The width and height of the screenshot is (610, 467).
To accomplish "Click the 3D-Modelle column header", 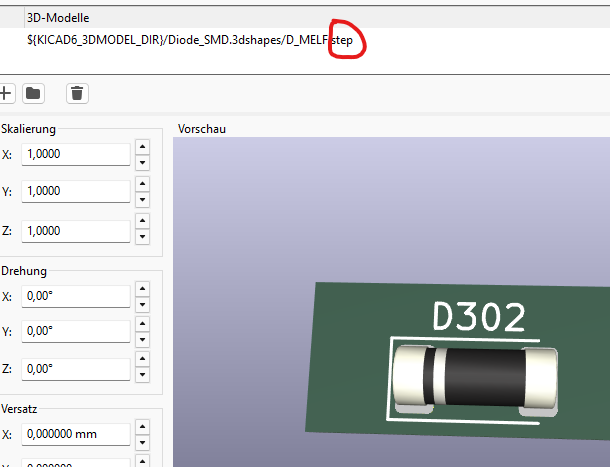I will pos(60,17).
